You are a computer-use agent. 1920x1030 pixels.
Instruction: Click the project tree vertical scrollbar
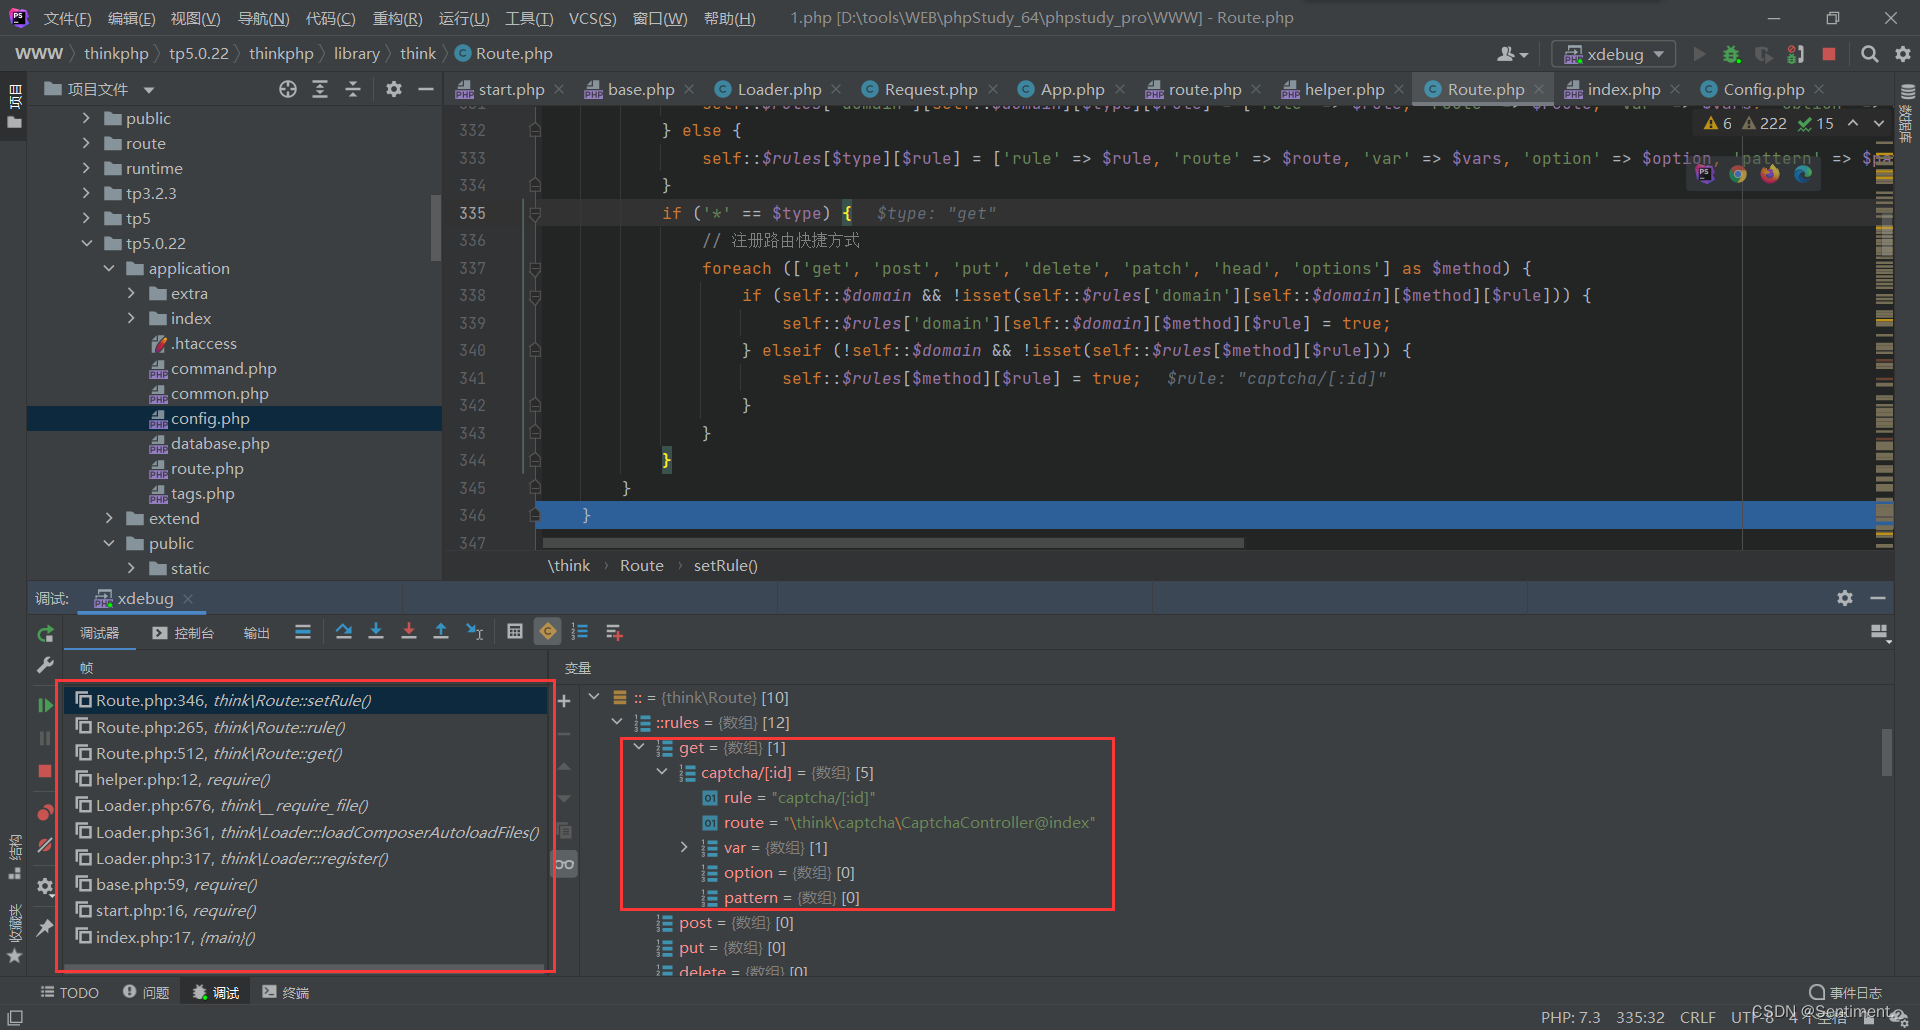tap(435, 228)
